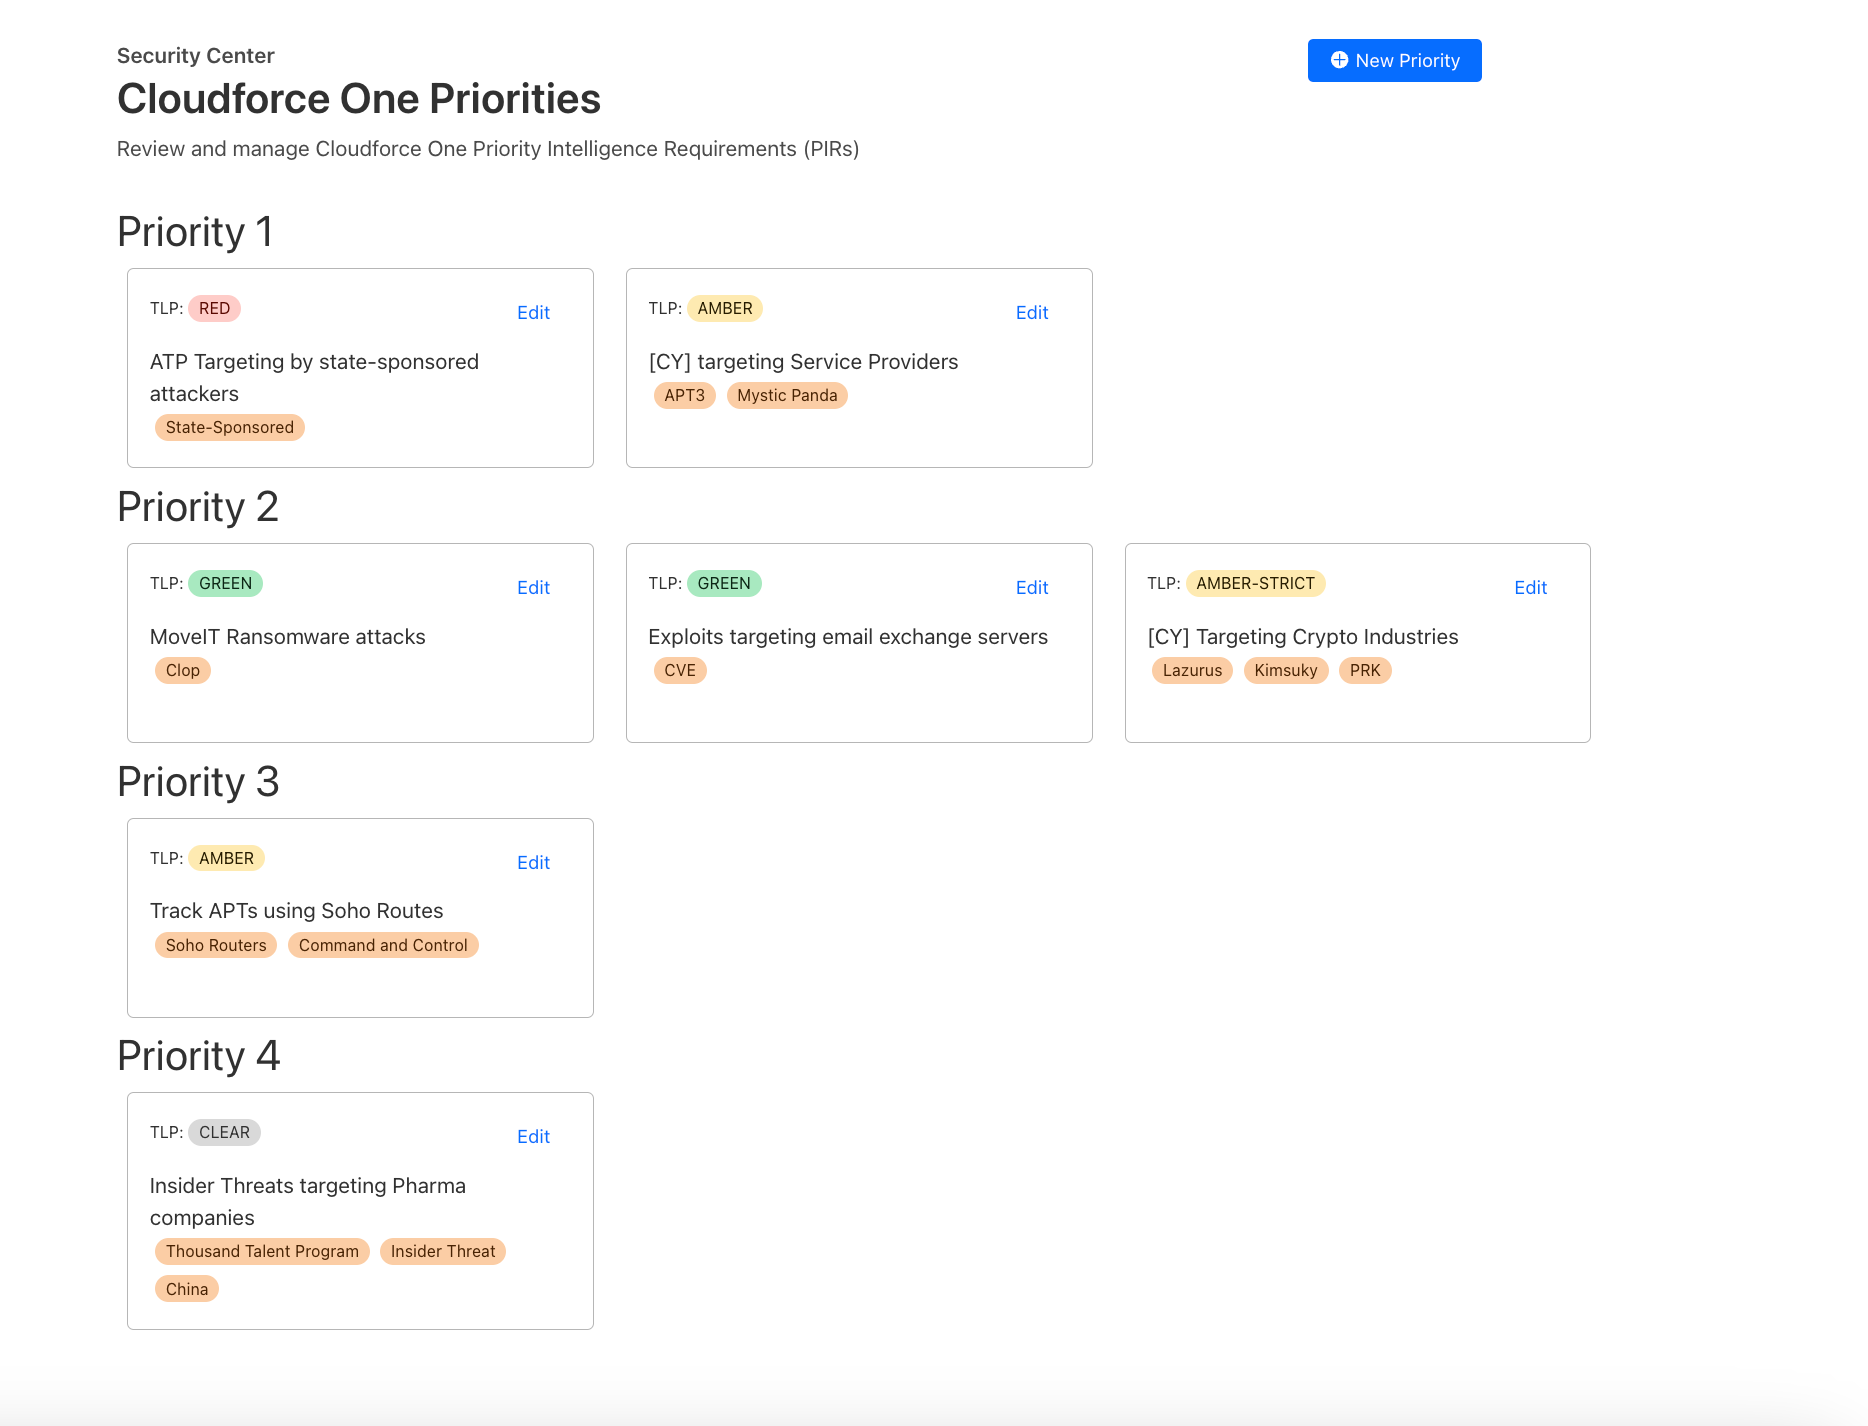The image size is (1868, 1426).
Task: Click the GREEN TLP badge on email exchange card
Action: (724, 583)
